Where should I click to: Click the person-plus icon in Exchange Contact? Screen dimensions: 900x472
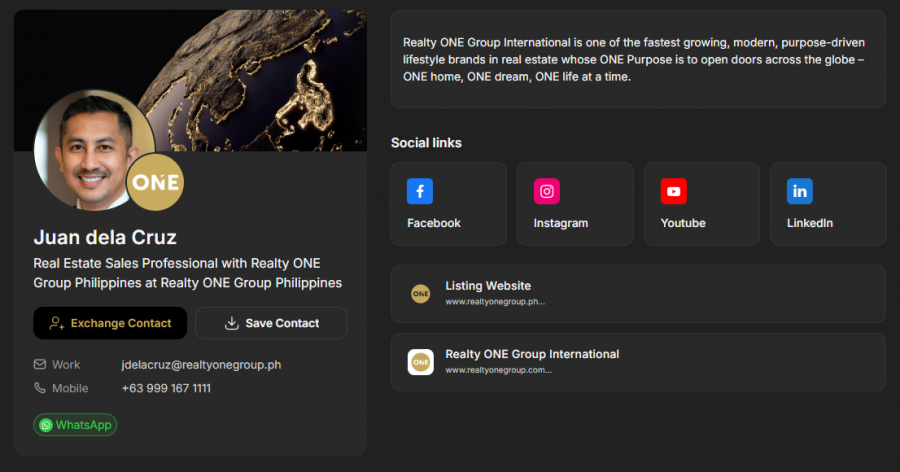coord(56,323)
